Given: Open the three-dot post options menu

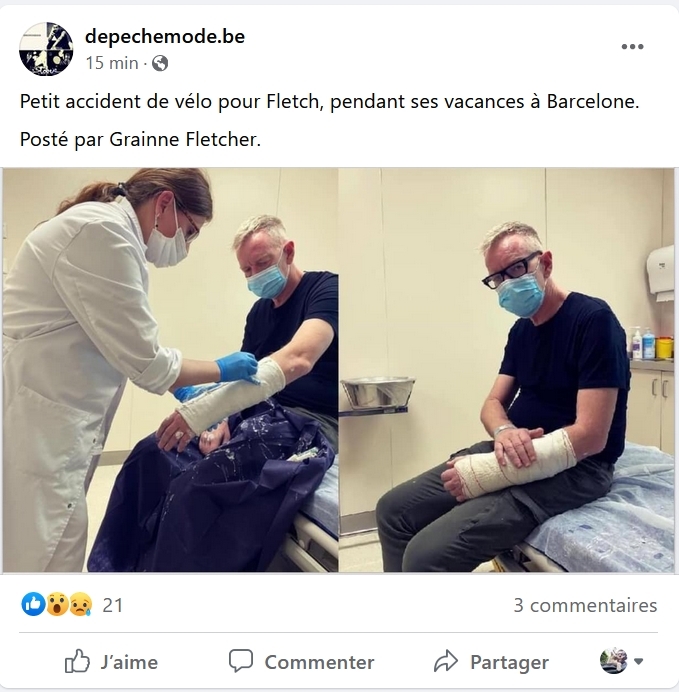Looking at the screenshot, I should coord(632,46).
